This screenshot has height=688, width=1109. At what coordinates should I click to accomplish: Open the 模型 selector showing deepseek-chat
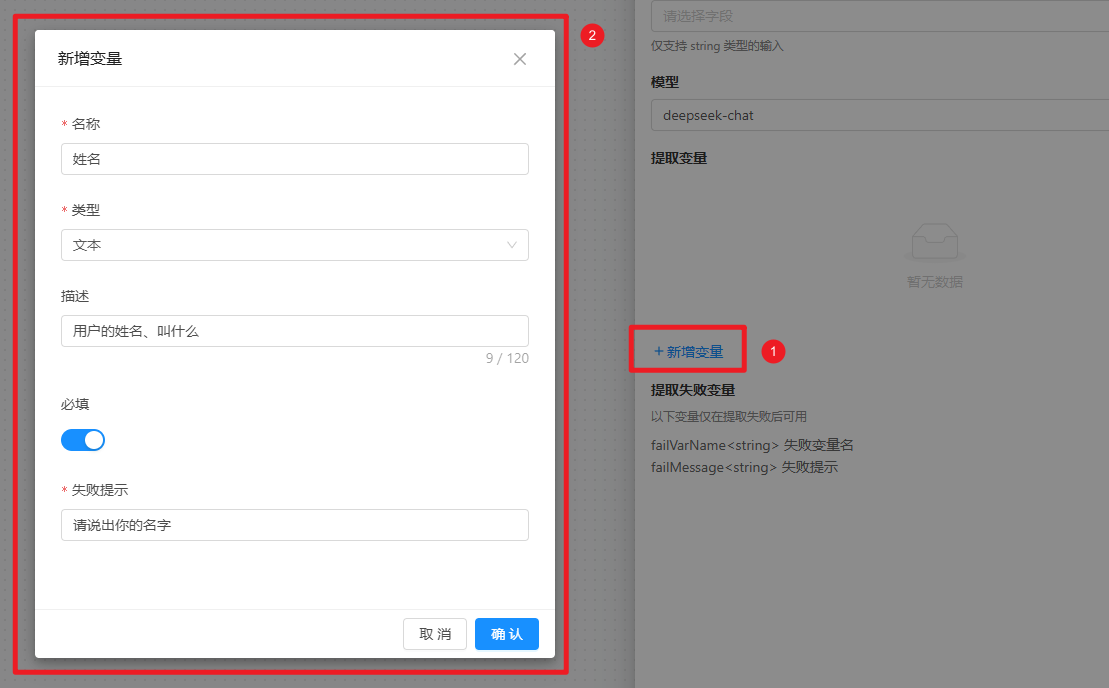[870, 115]
